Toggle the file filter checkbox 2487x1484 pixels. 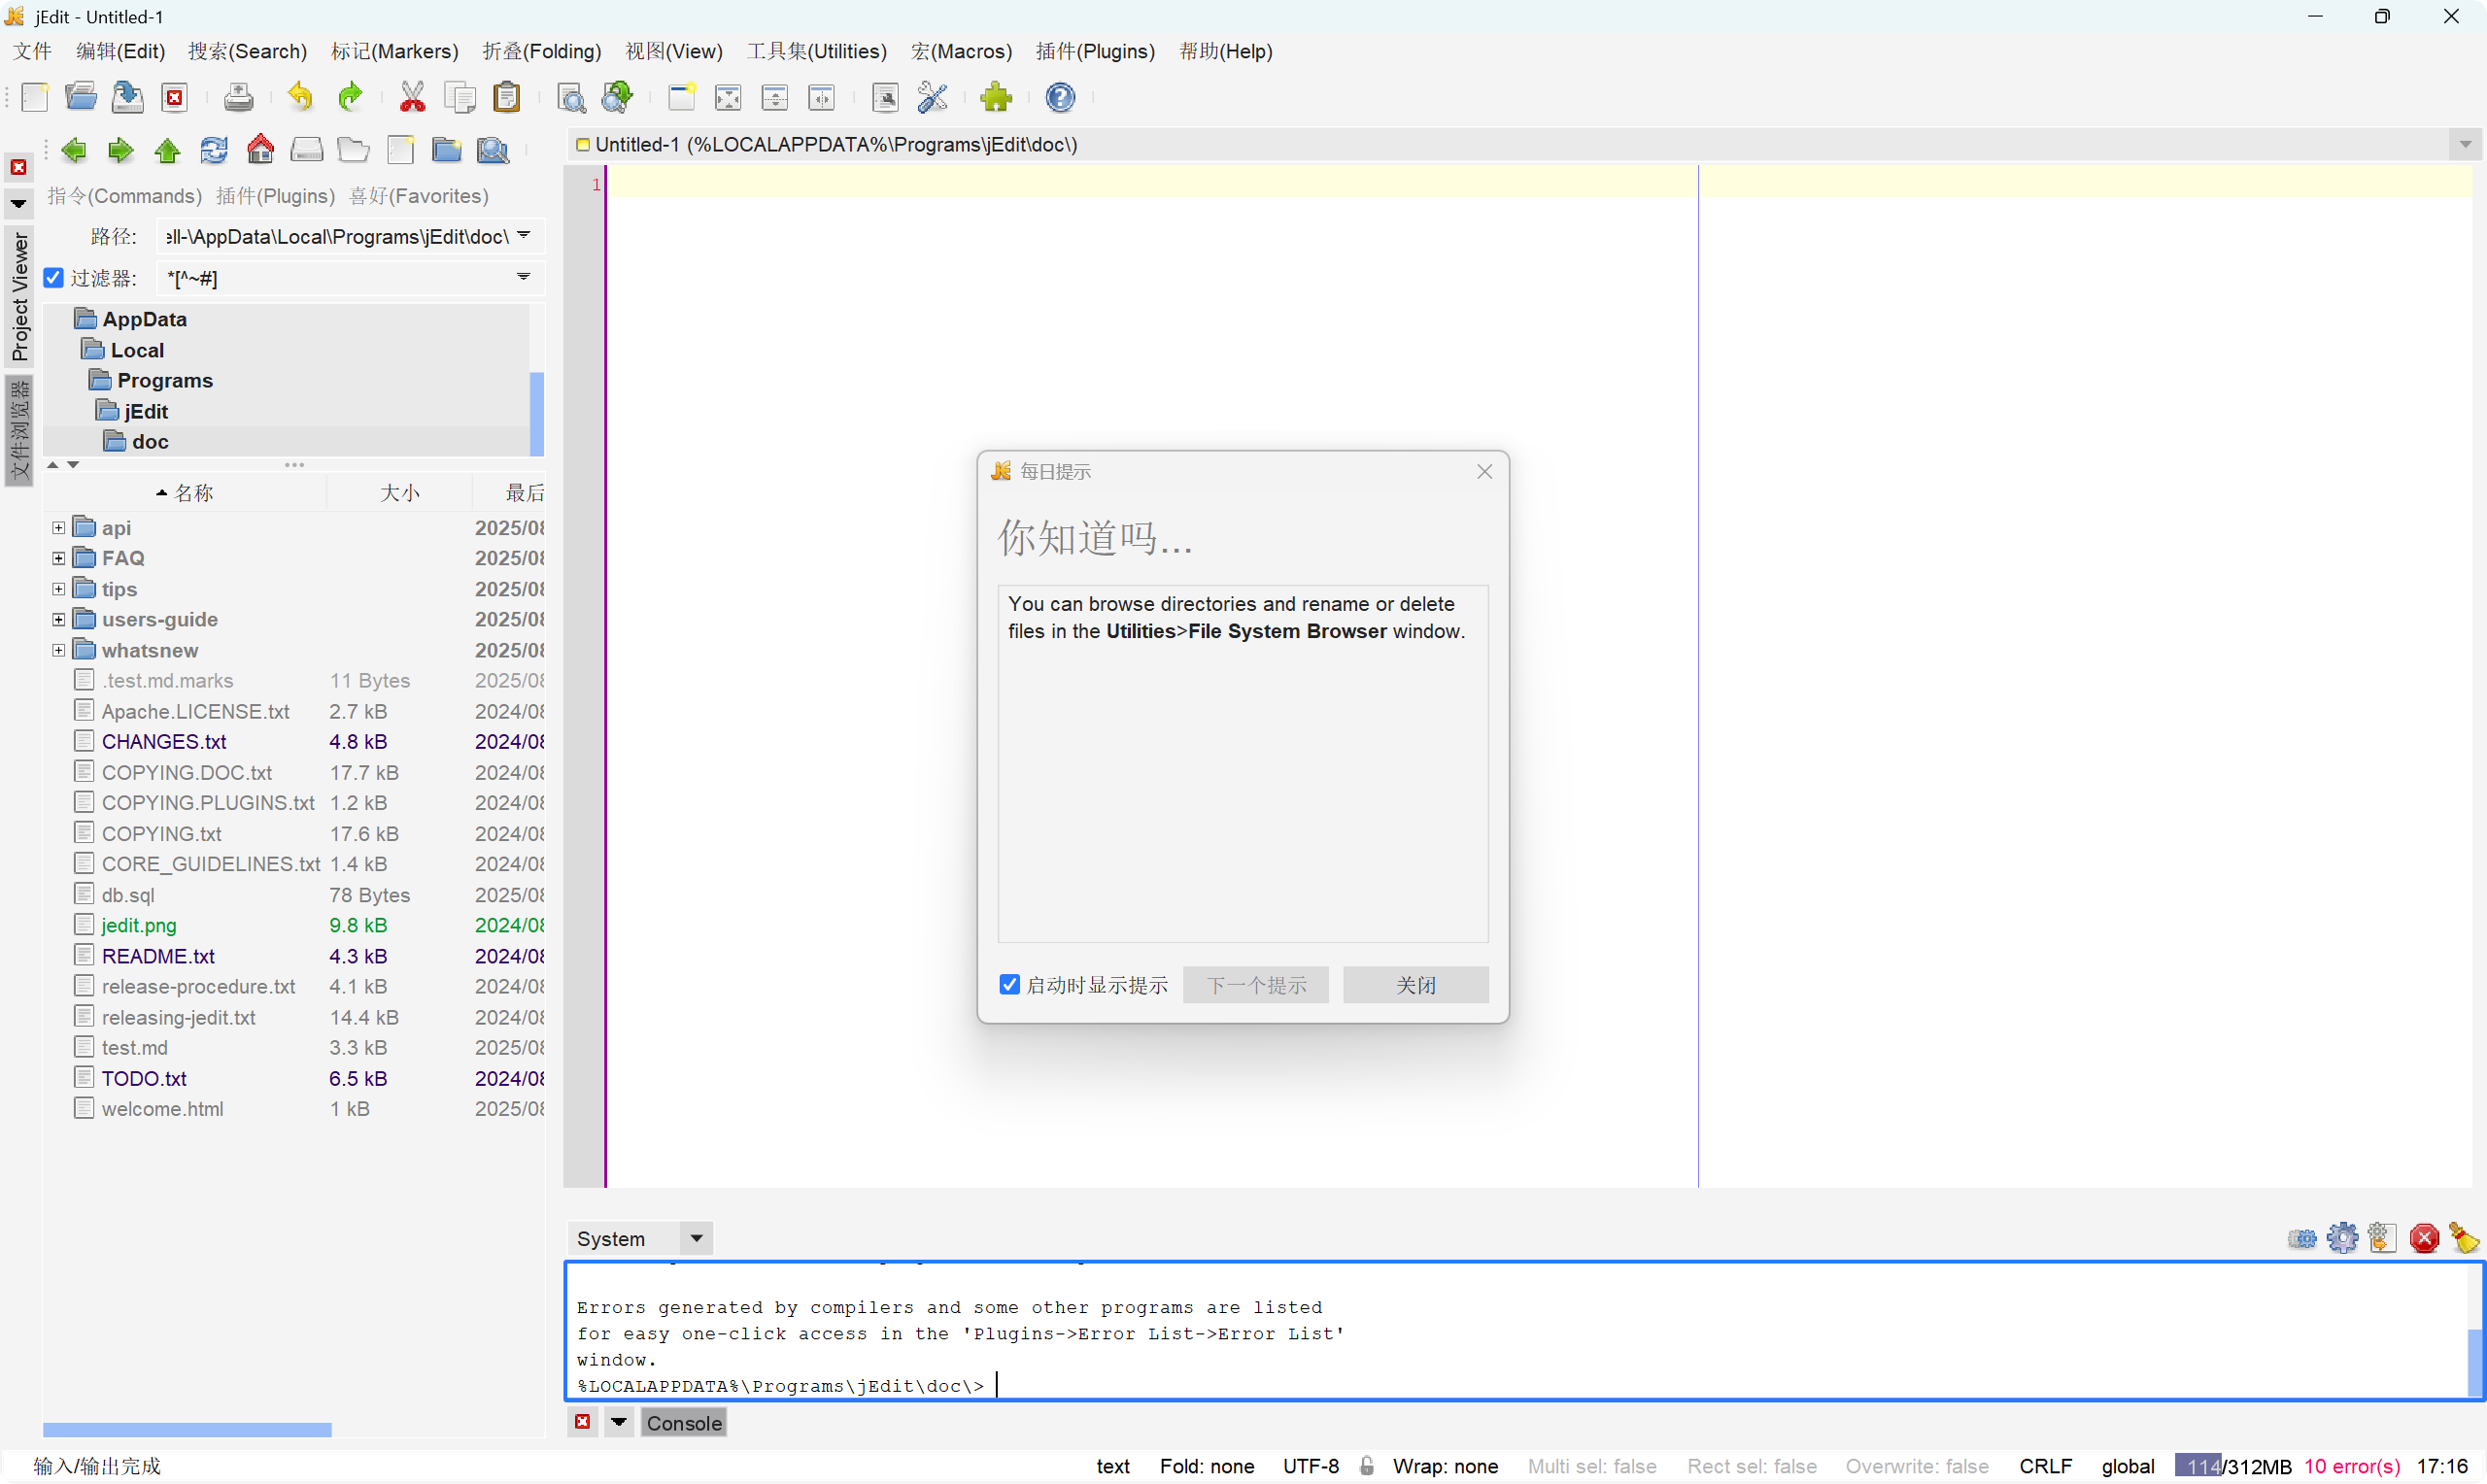point(54,277)
